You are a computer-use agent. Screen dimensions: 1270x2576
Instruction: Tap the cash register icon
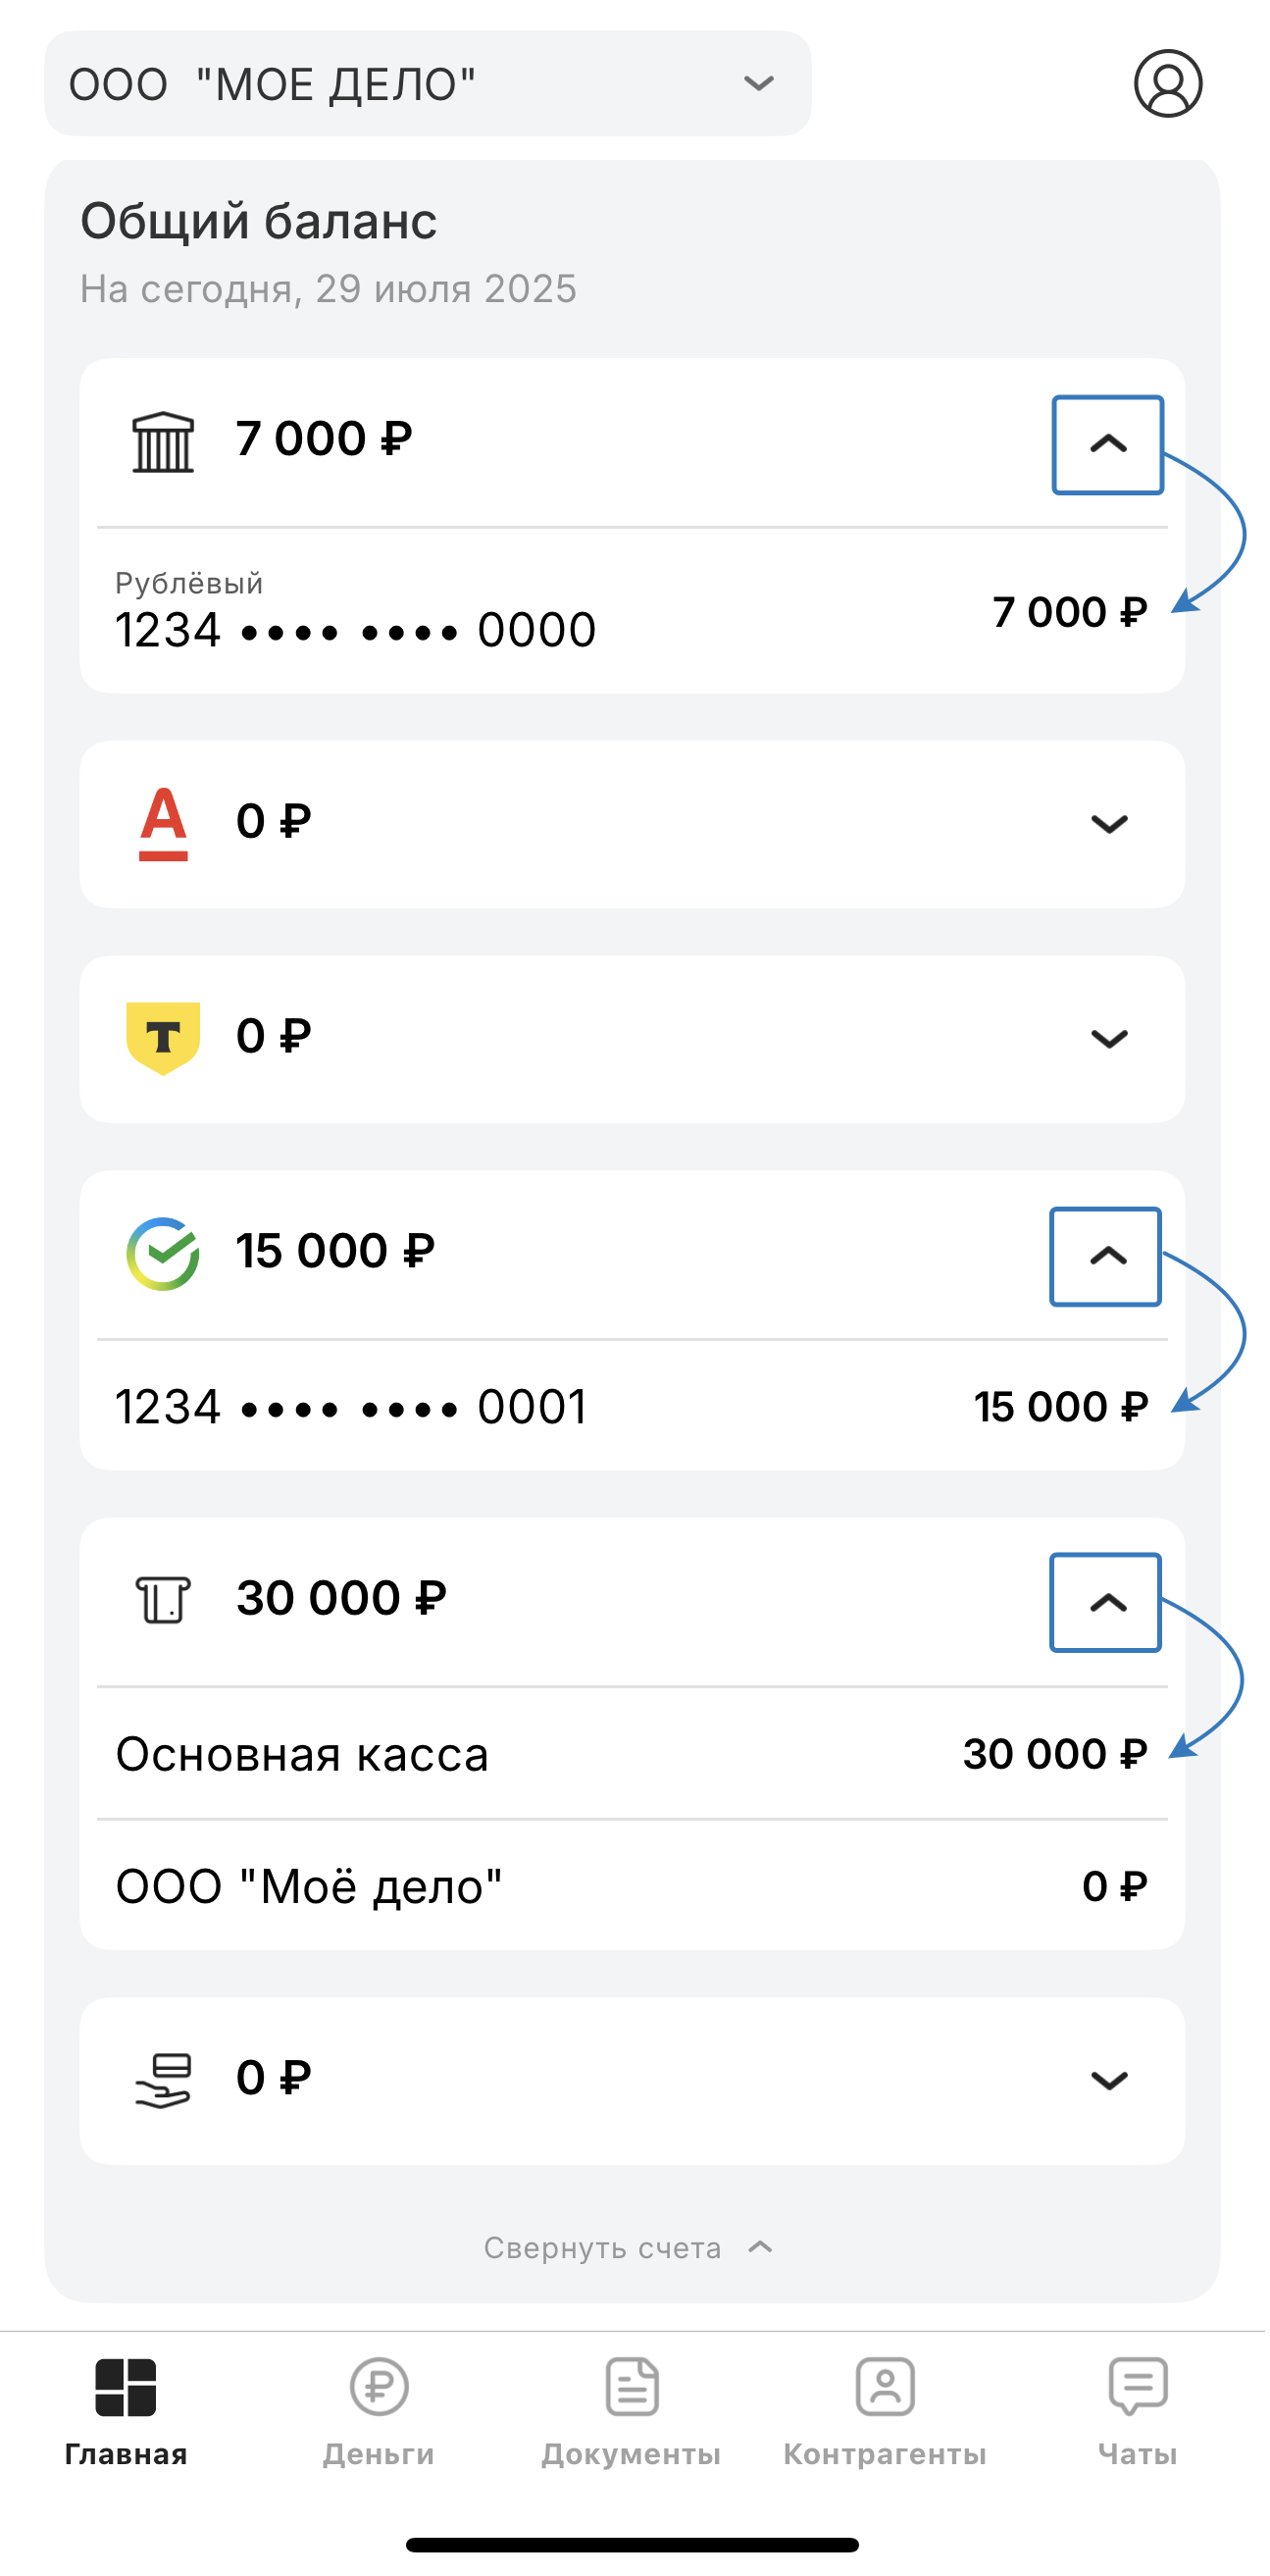click(x=163, y=1599)
